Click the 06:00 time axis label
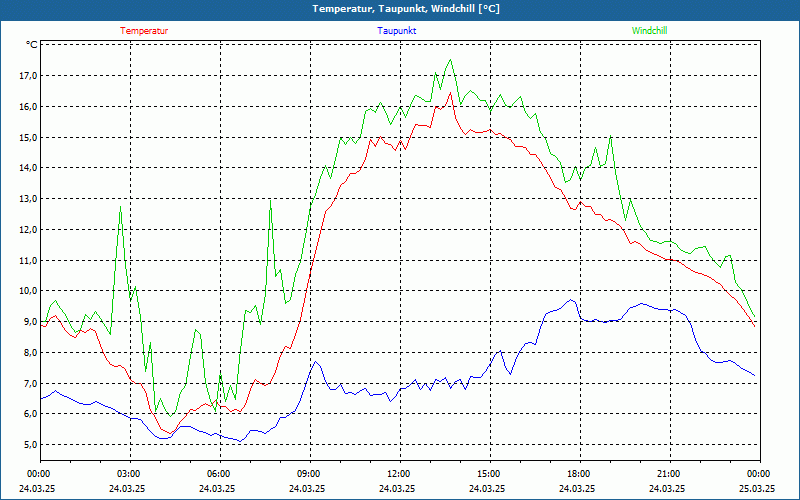 pos(218,473)
